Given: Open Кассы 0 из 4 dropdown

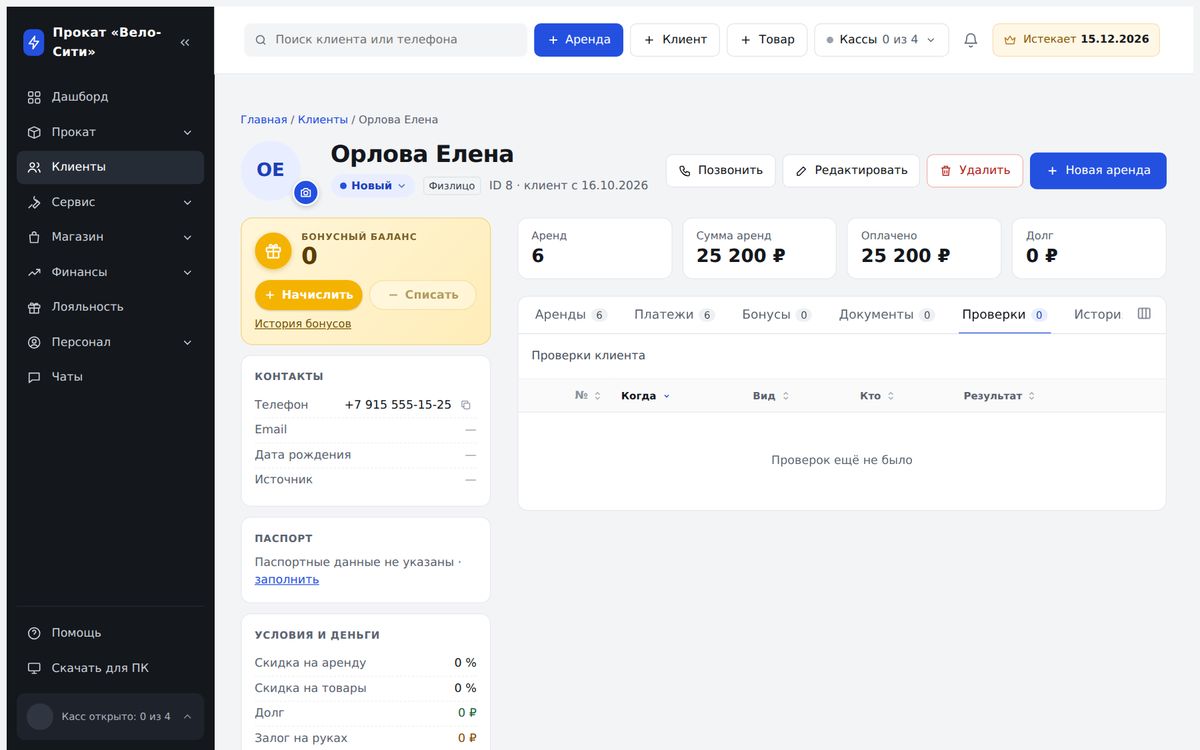Looking at the screenshot, I should tap(881, 40).
